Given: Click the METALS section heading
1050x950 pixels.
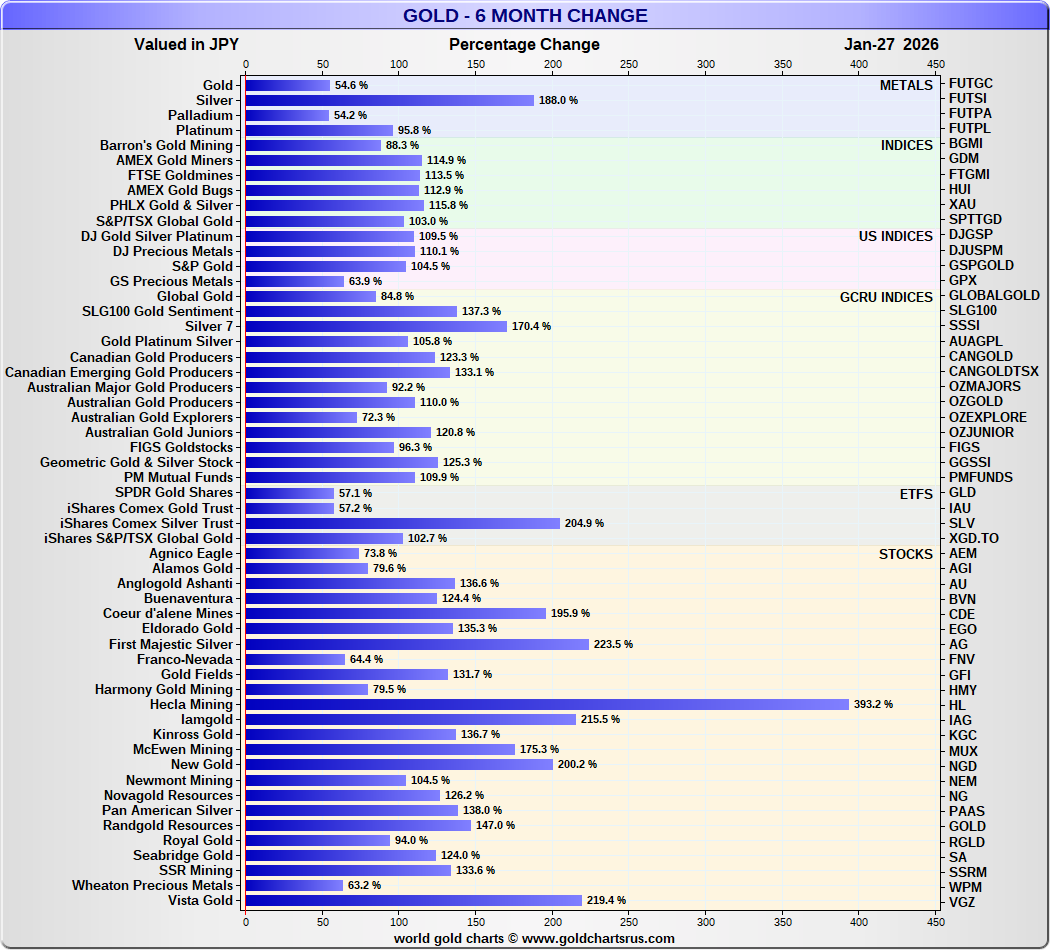Looking at the screenshot, I should point(906,85).
